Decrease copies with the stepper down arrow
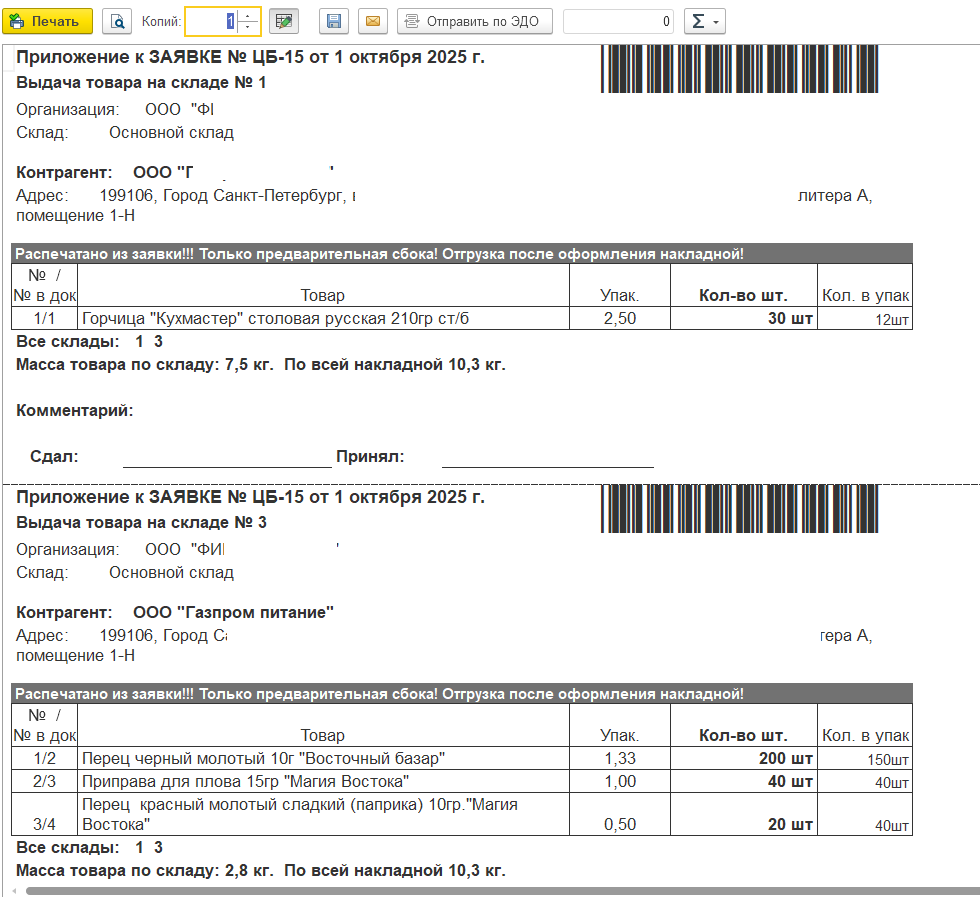Image resolution: width=980 pixels, height=897 pixels. 248,28
